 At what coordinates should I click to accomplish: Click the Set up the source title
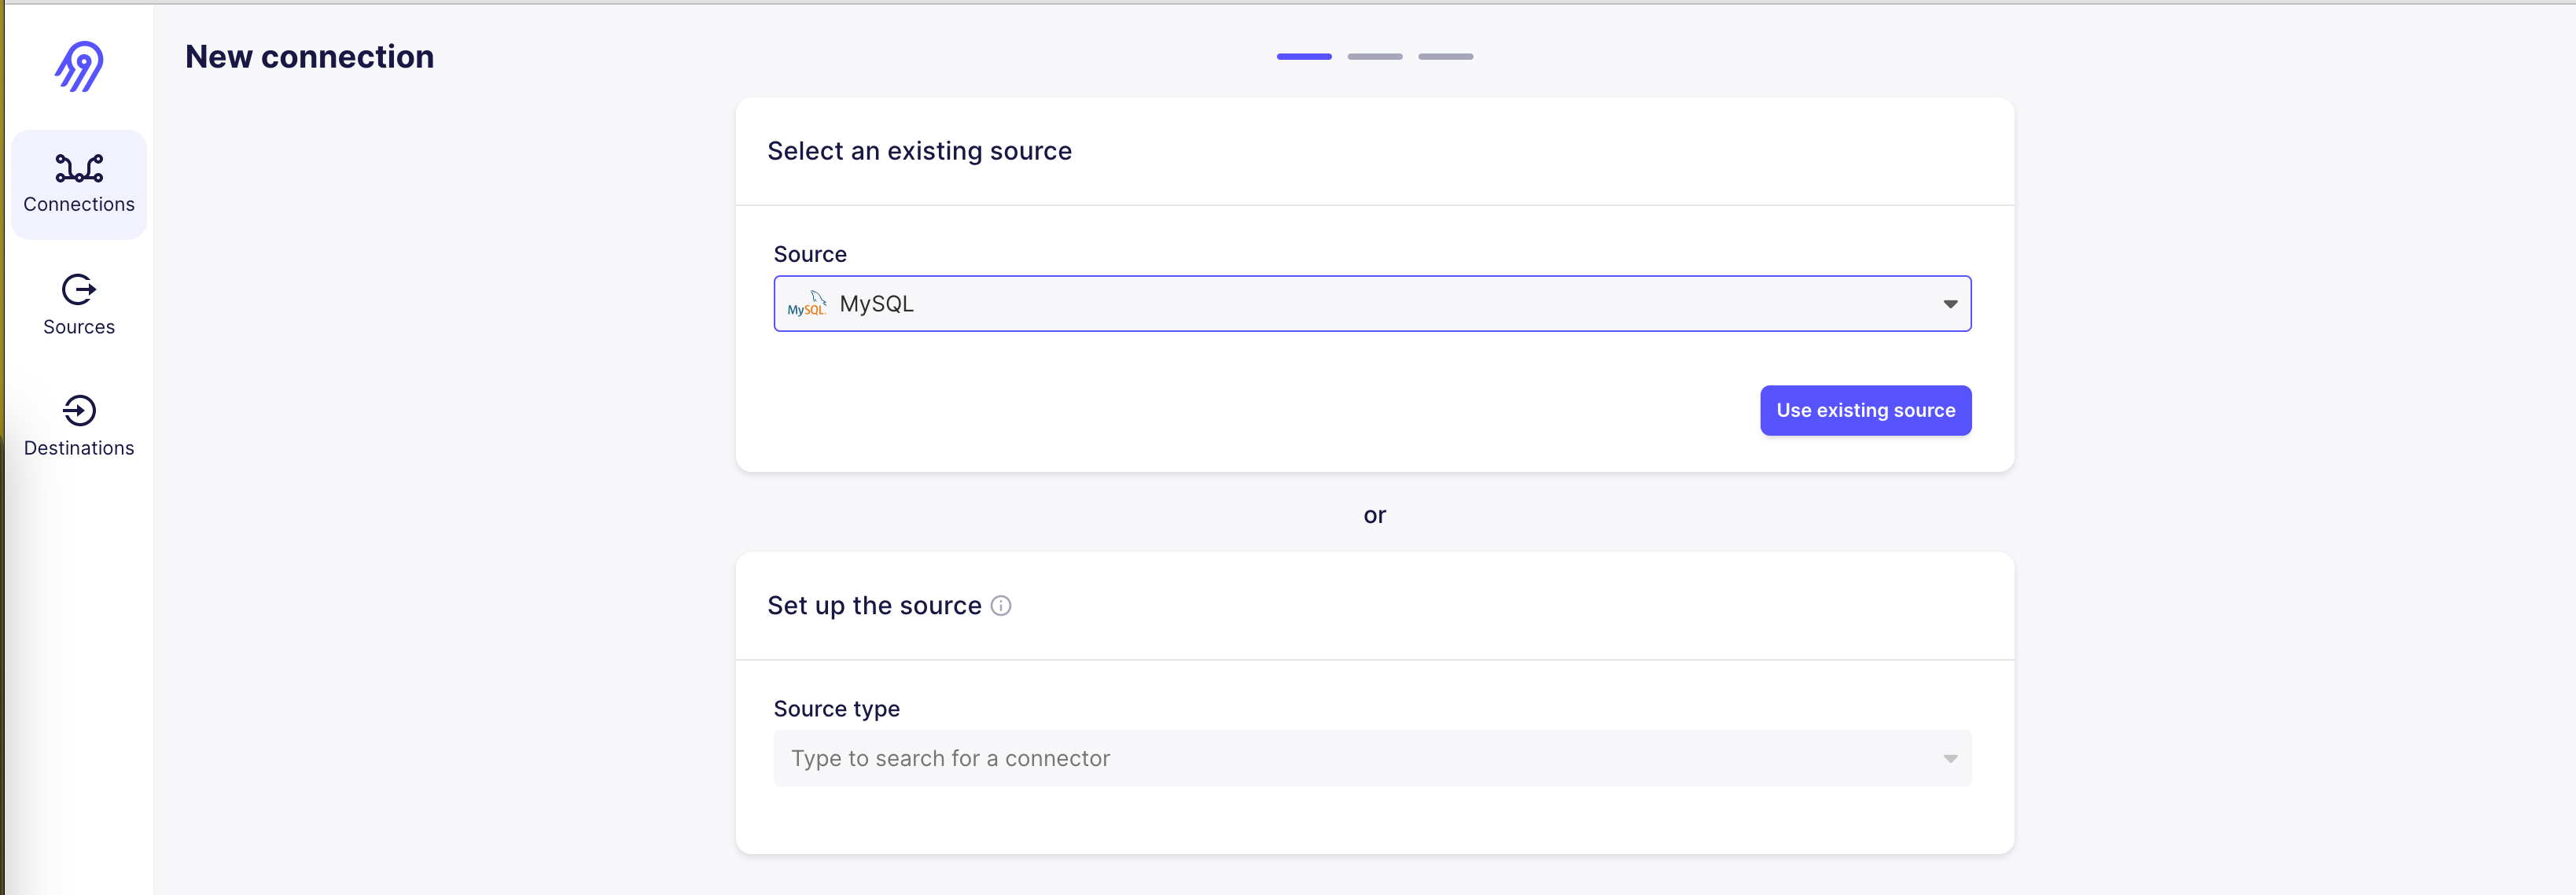tap(874, 606)
